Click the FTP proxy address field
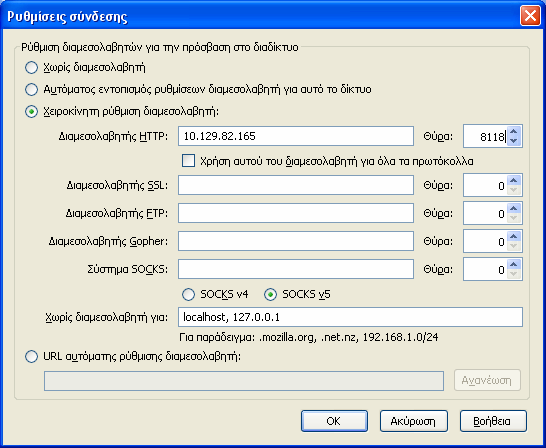546x448 pixels. pyautogui.click(x=296, y=213)
